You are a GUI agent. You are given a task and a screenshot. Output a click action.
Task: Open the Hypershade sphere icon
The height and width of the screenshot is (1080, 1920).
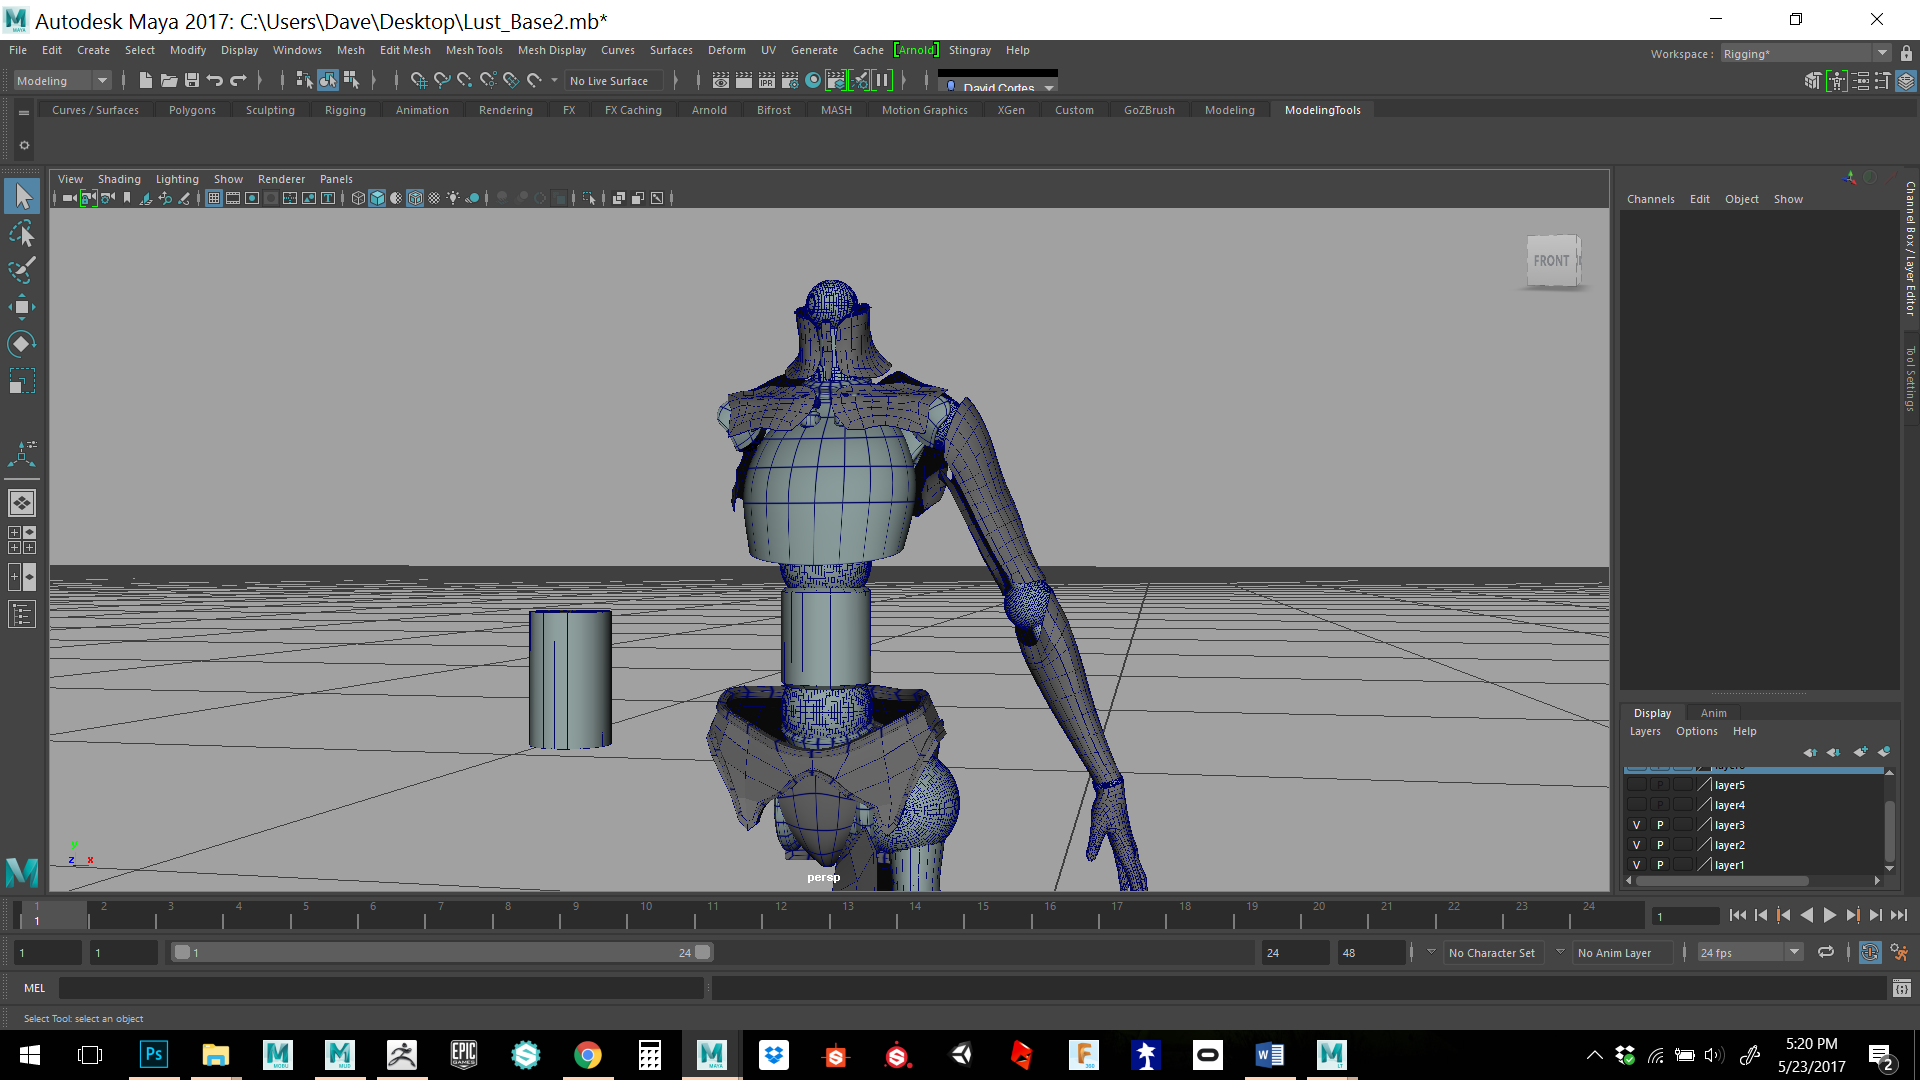click(x=813, y=81)
